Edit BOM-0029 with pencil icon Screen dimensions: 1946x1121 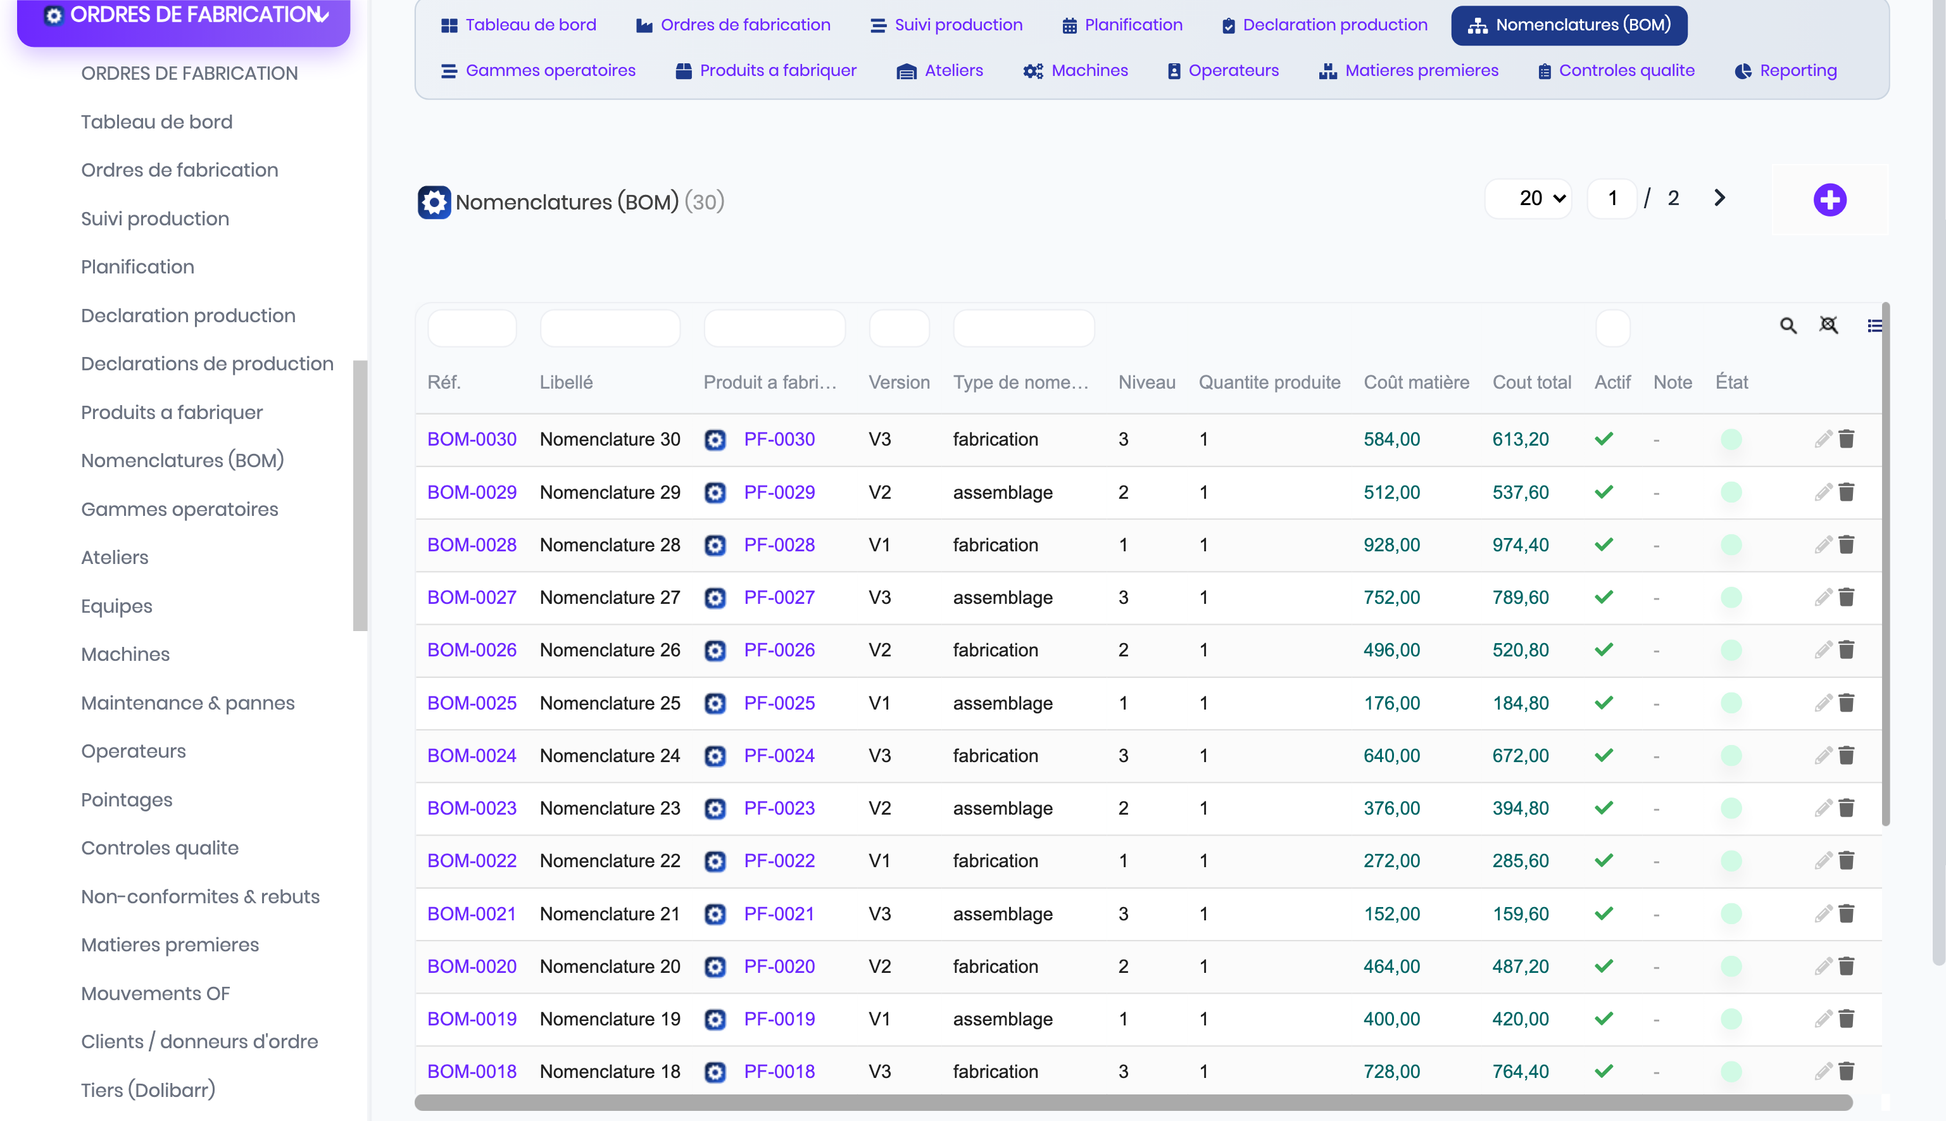[1823, 492]
